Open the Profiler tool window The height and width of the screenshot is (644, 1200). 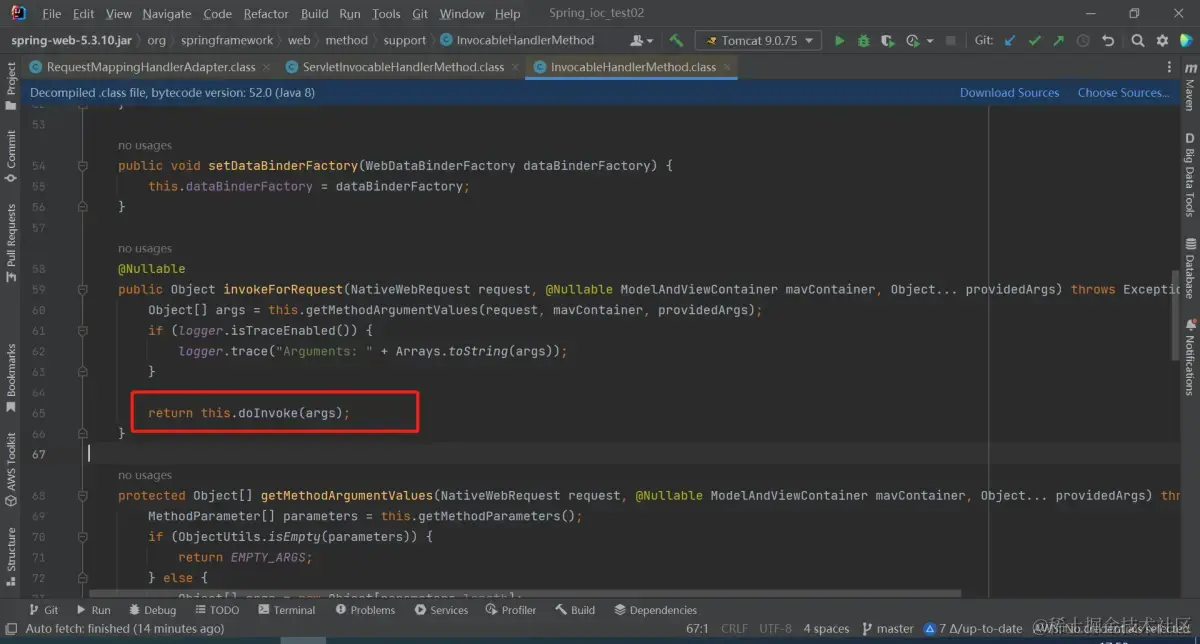point(511,610)
